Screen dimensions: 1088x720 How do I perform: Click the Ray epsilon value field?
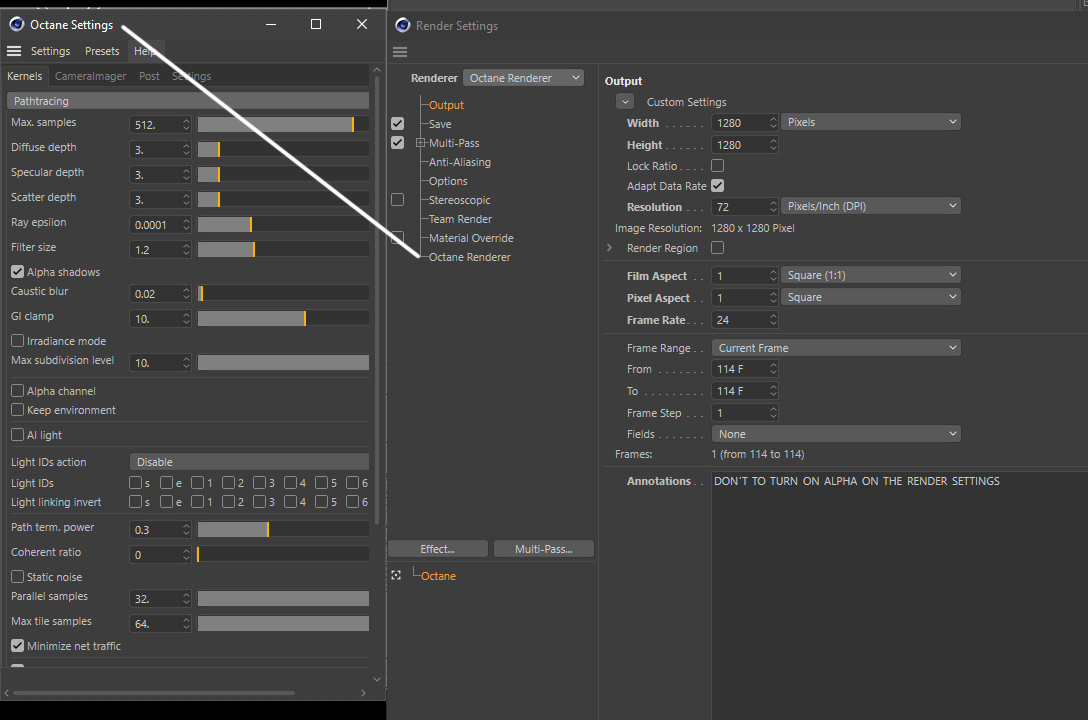click(155, 225)
